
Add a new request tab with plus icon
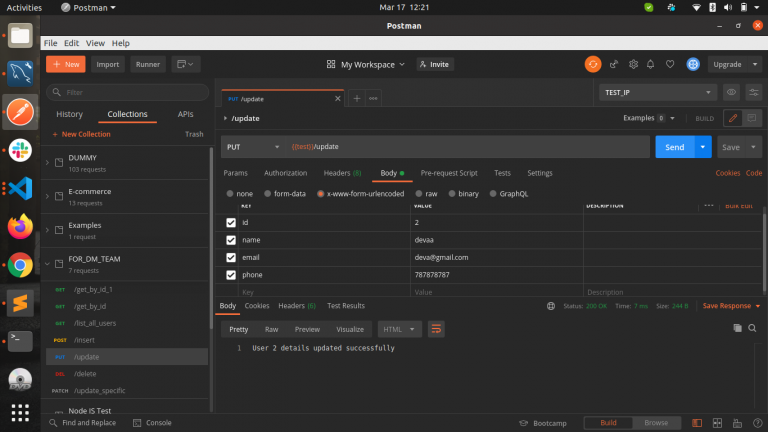357,98
